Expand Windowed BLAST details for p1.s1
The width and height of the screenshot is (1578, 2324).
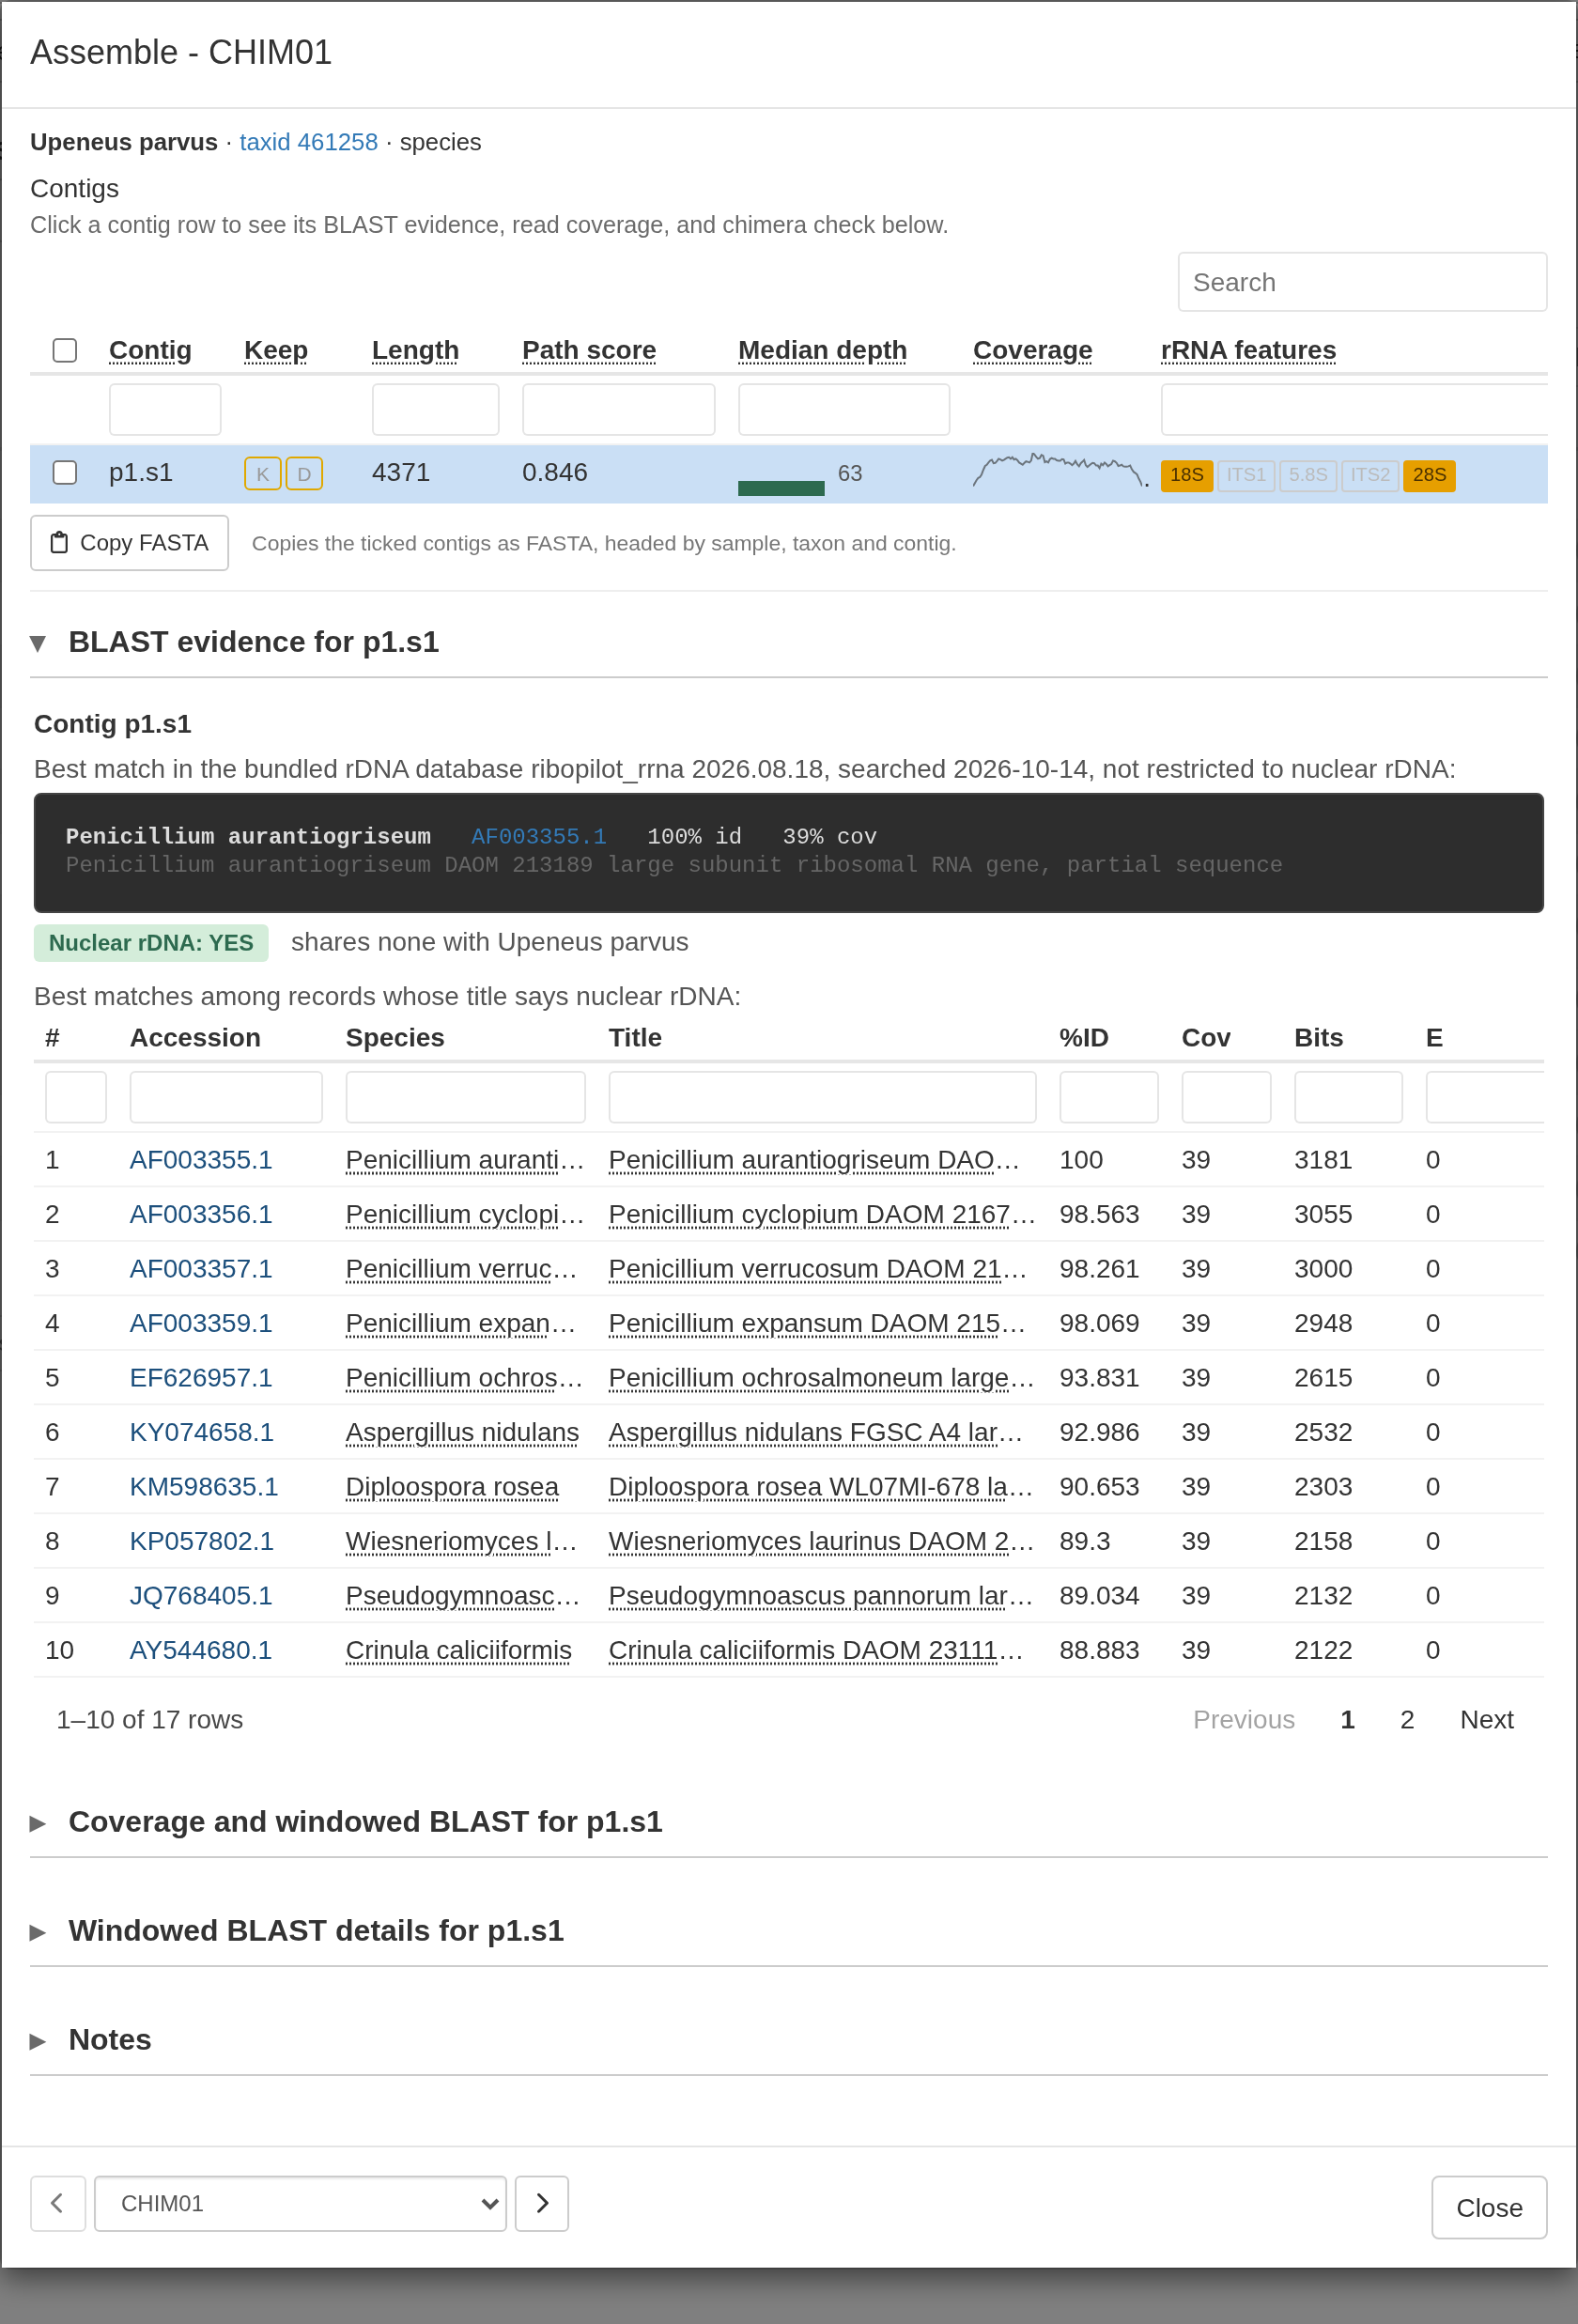38,1932
